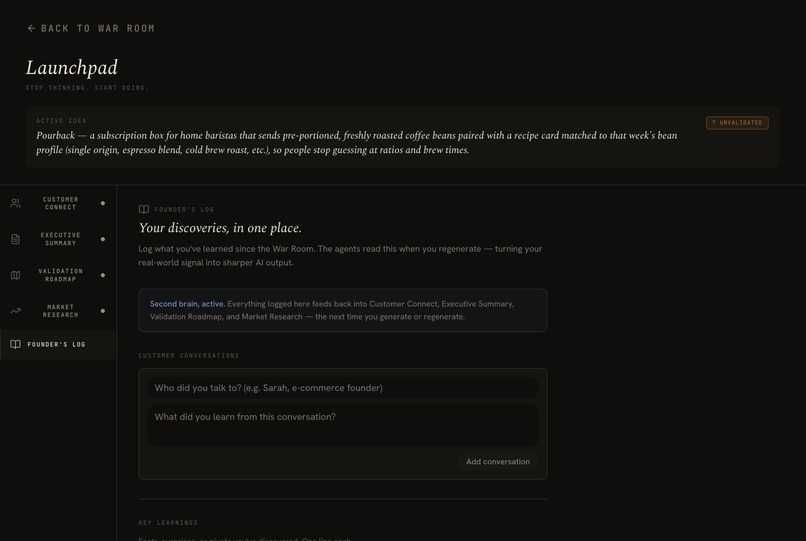The width and height of the screenshot is (806, 541).
Task: Click the Executive Summary document icon
Action: point(15,239)
